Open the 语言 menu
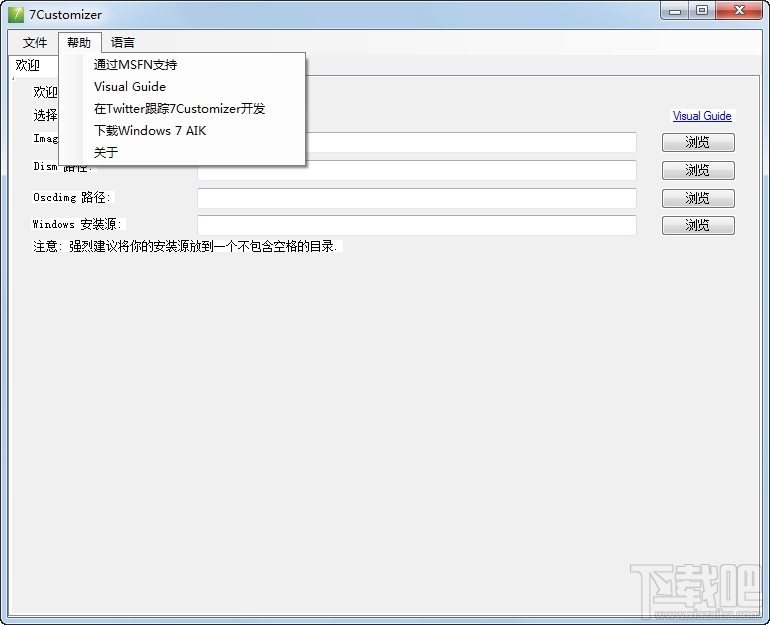Viewport: 770px width, 625px height. (123, 43)
